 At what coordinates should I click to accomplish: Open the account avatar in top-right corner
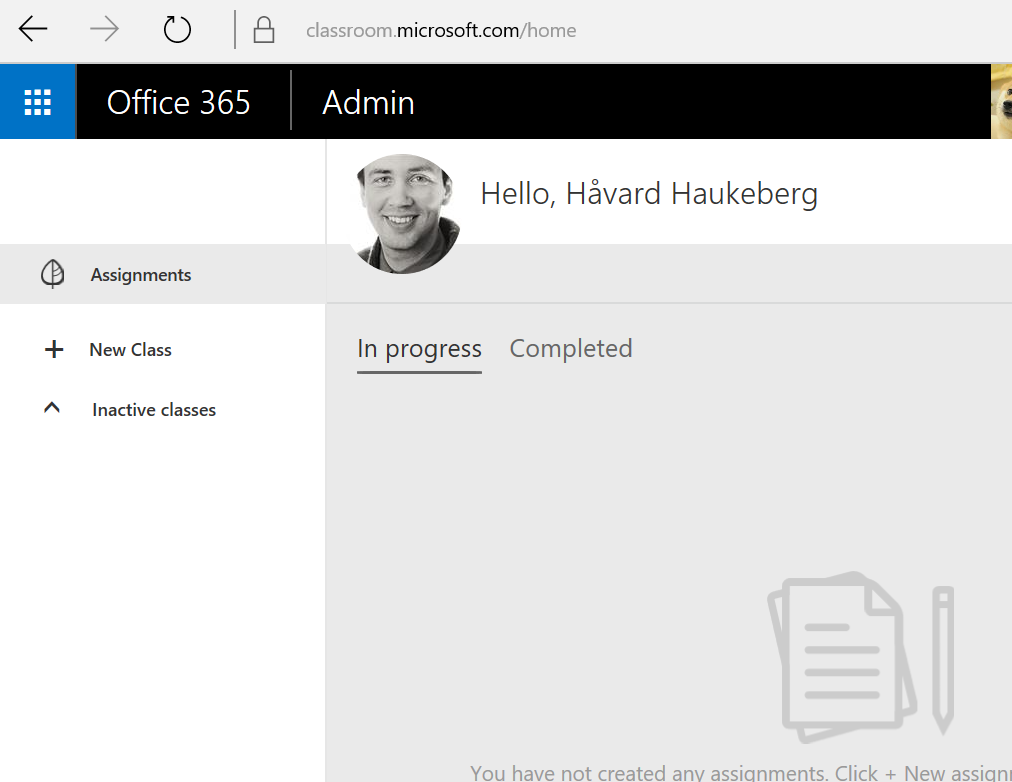[x=1000, y=102]
